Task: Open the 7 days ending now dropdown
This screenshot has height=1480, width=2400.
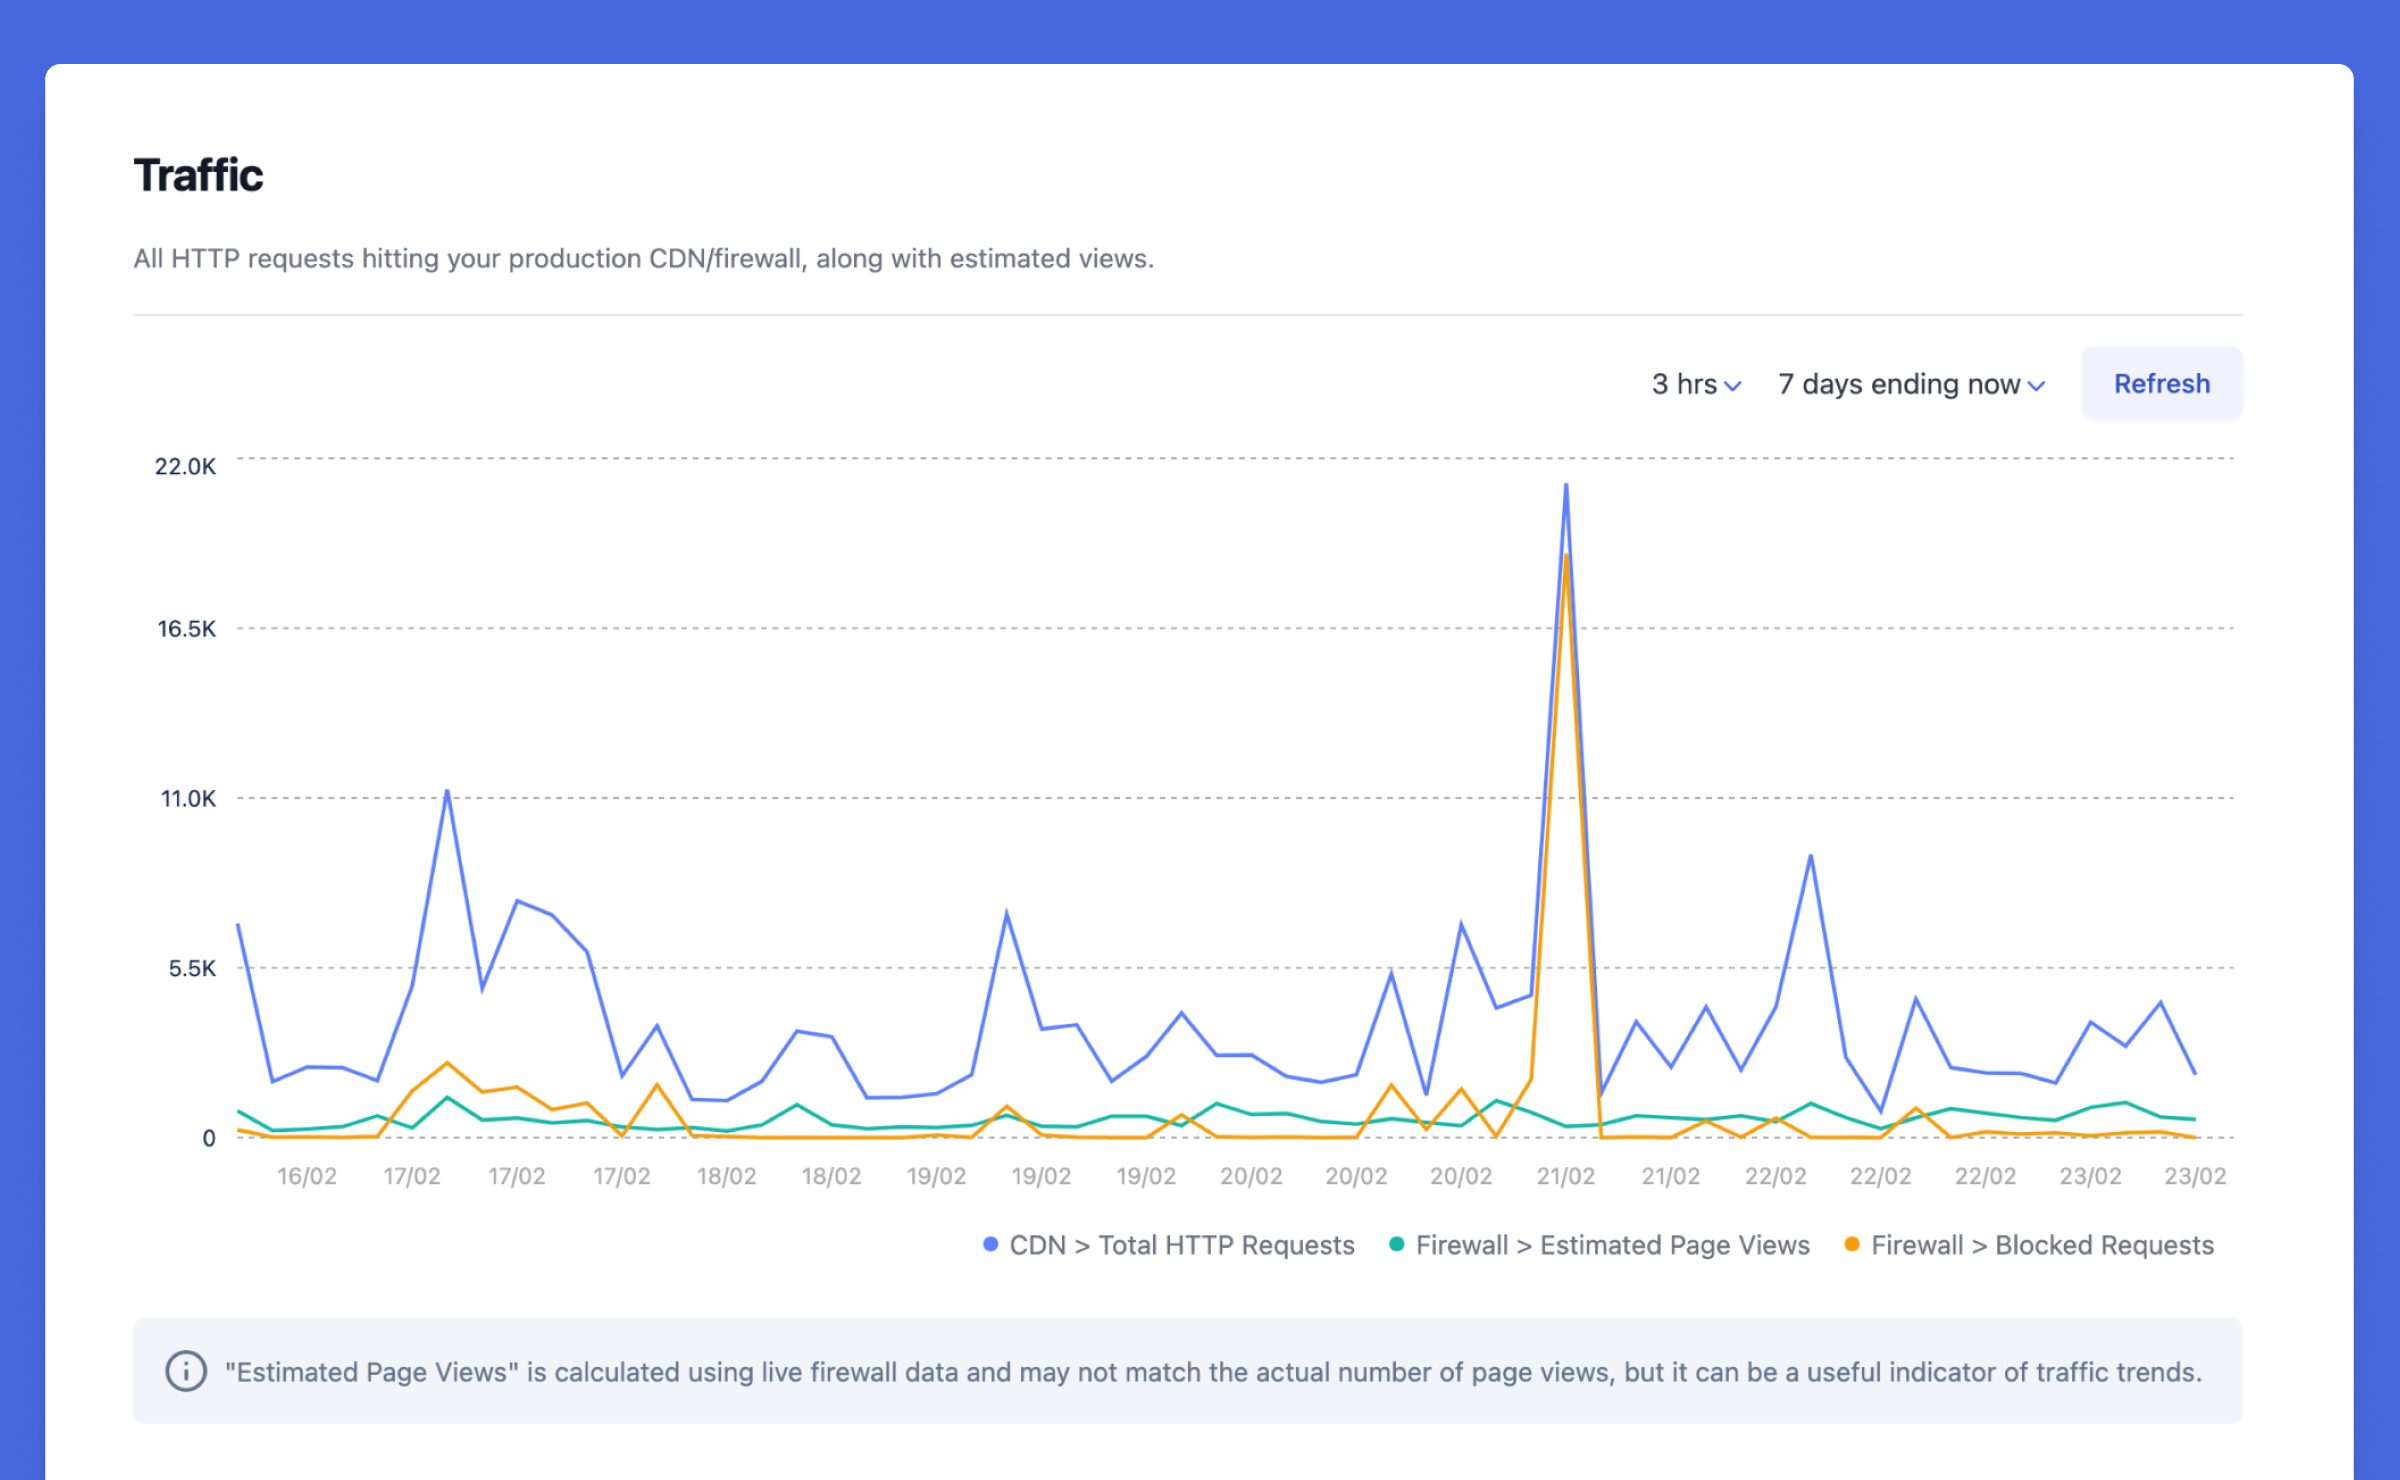Action: pyautogui.click(x=1899, y=384)
